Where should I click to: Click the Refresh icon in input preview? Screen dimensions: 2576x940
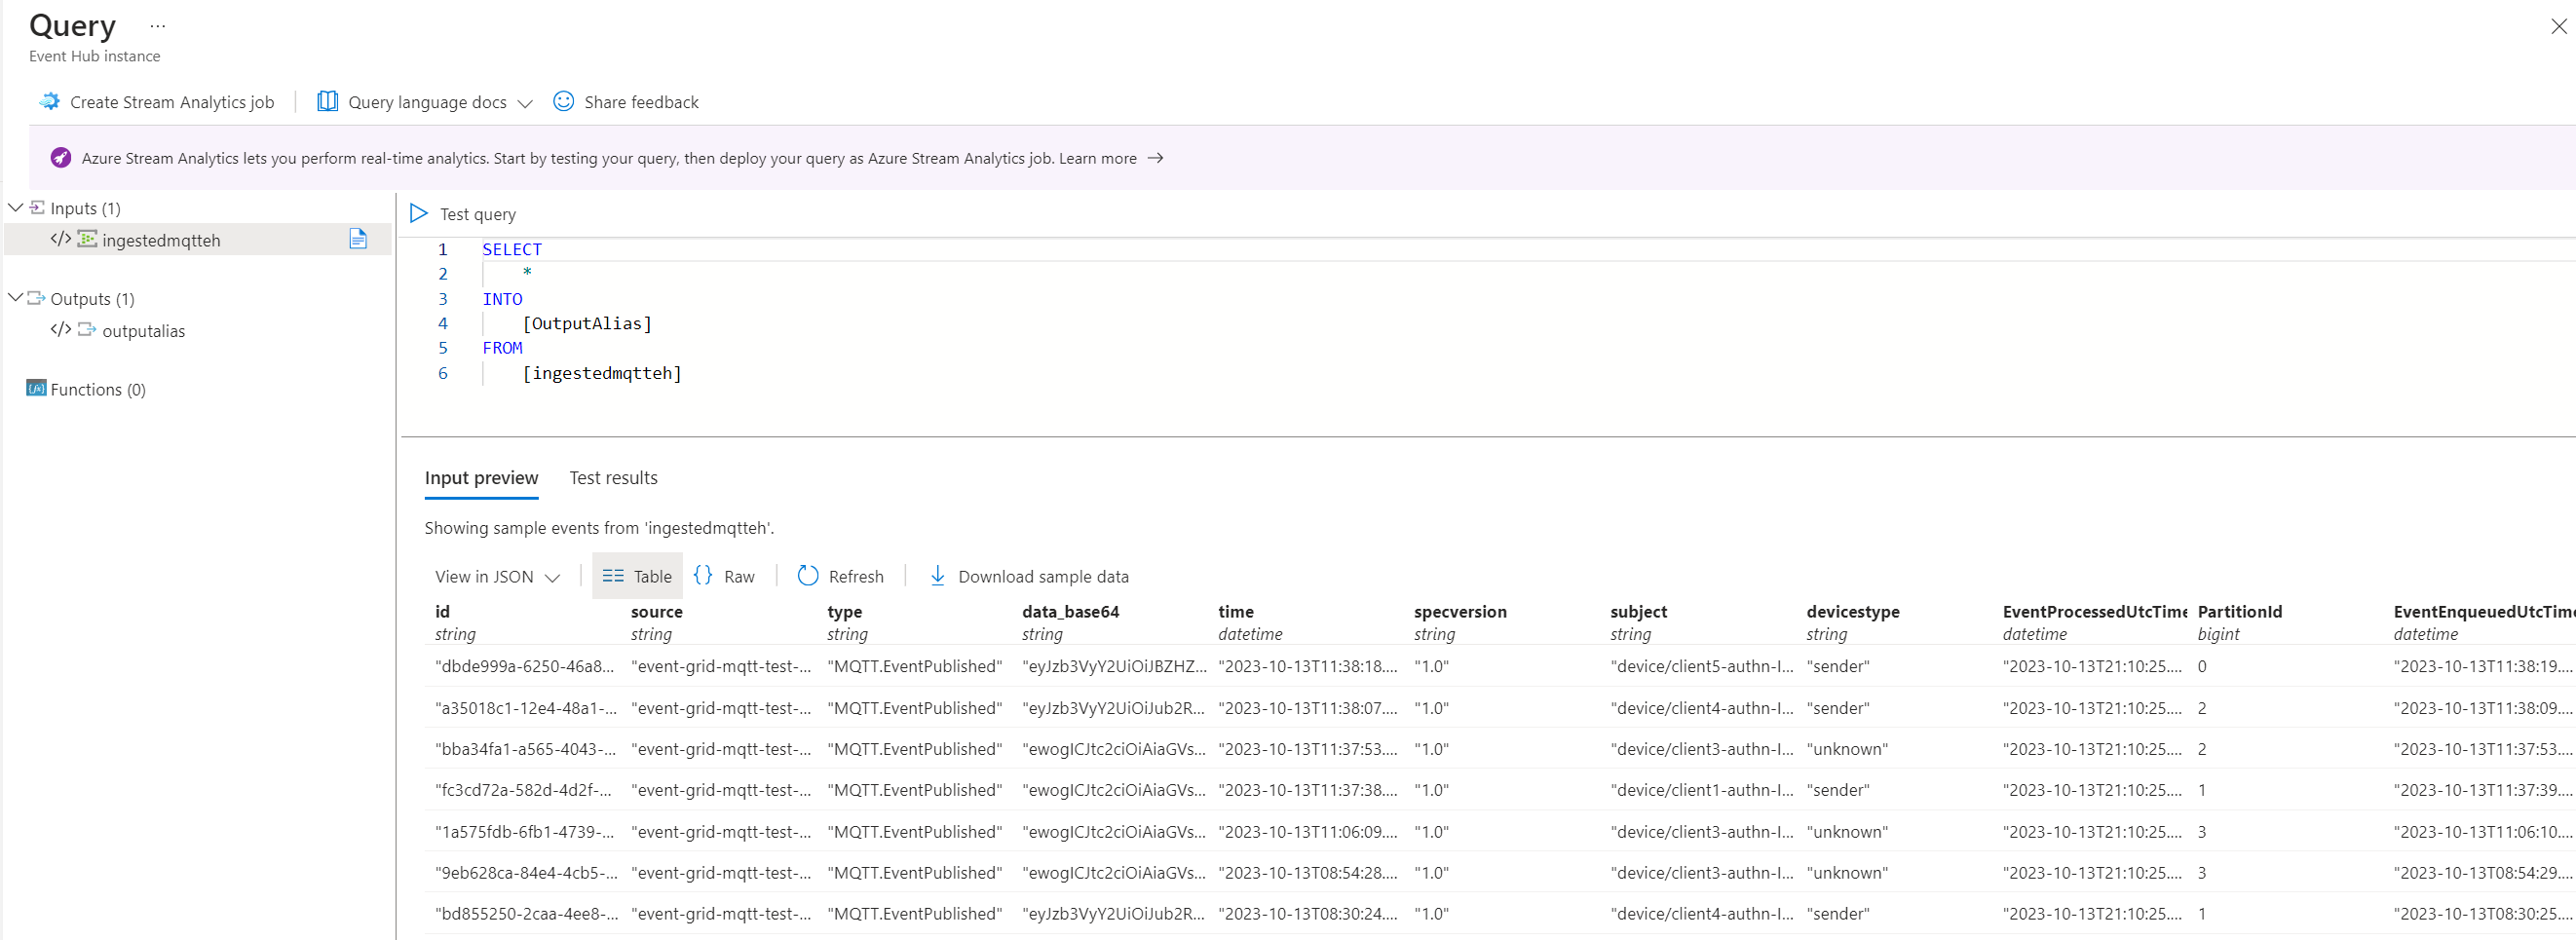[x=807, y=577]
